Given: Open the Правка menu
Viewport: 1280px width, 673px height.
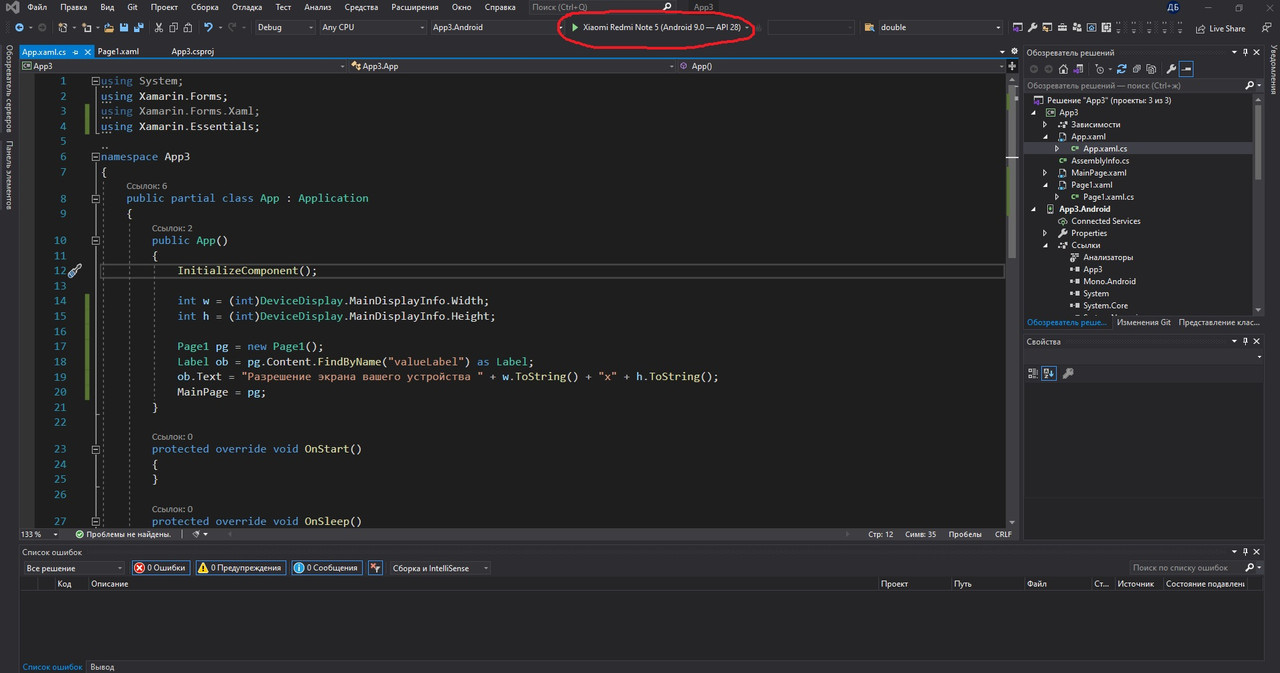Looking at the screenshot, I should (73, 7).
